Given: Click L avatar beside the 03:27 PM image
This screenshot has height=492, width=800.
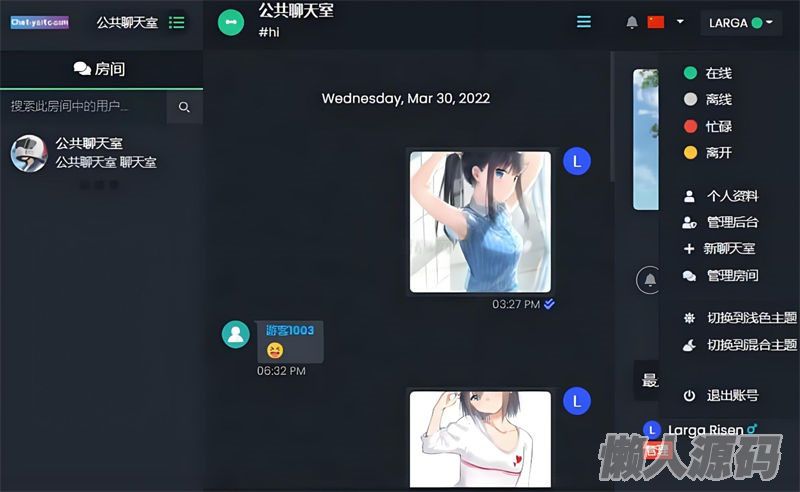Looking at the screenshot, I should point(577,161).
